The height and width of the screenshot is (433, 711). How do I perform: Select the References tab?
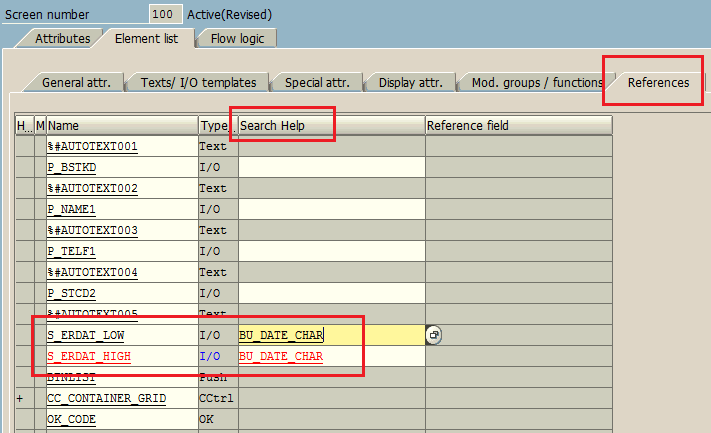(658, 83)
